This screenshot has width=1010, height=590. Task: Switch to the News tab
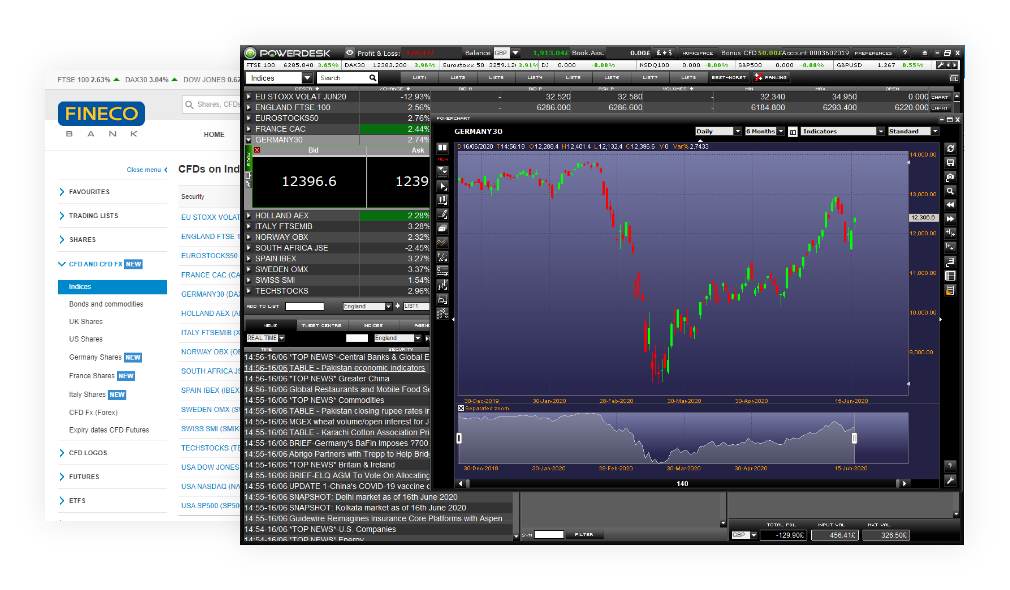point(271,325)
